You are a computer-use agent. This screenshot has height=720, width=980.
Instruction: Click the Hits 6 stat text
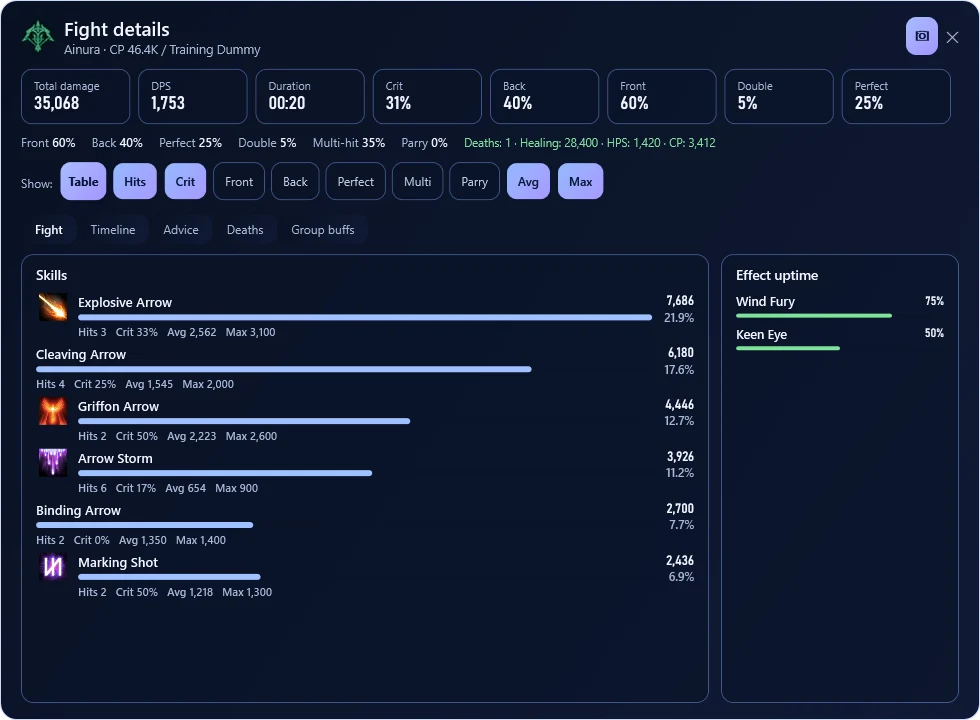[92, 488]
